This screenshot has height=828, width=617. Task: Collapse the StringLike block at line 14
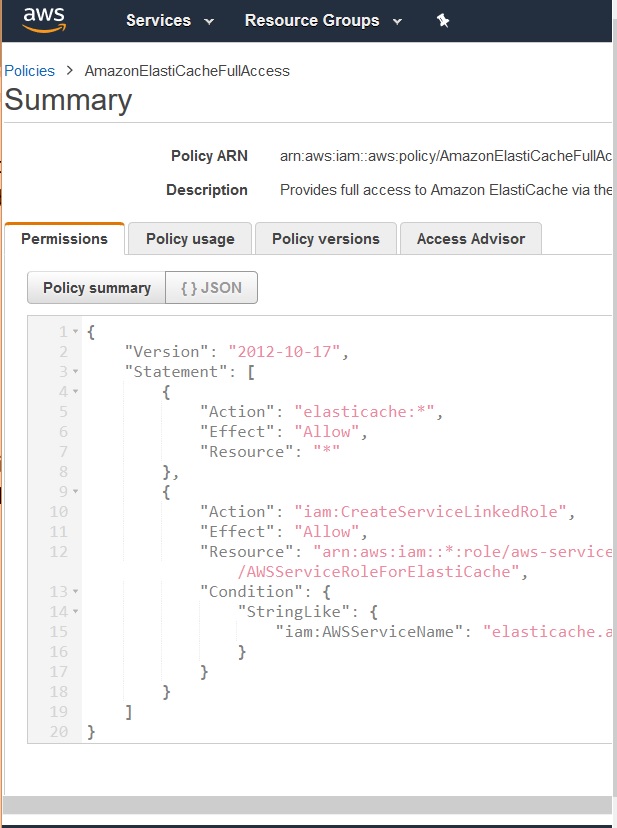pos(76,612)
